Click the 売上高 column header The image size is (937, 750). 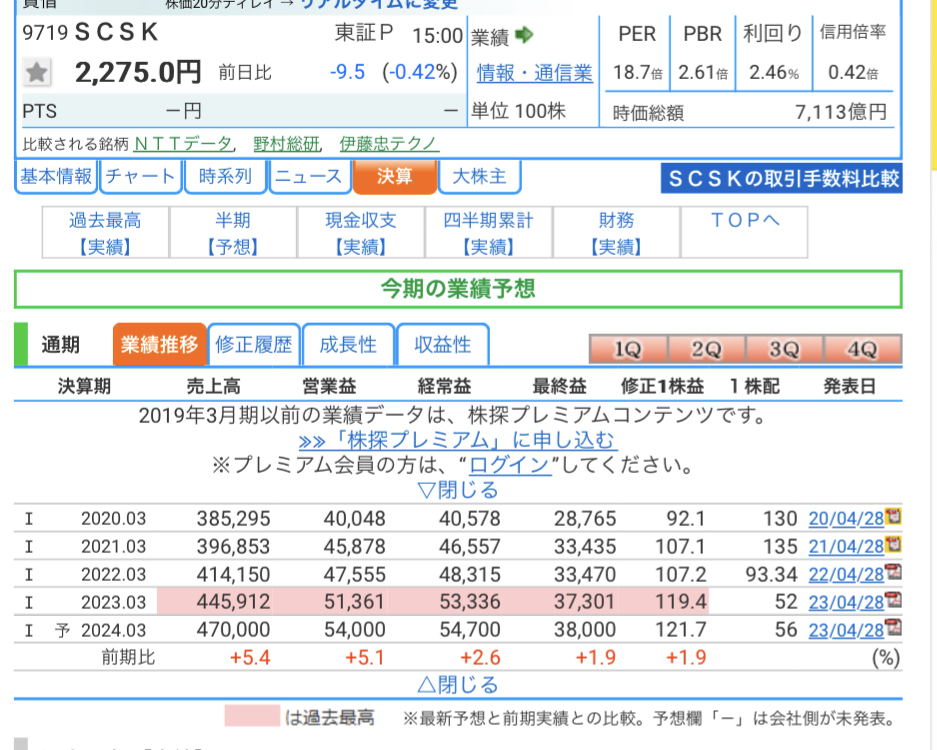click(213, 386)
